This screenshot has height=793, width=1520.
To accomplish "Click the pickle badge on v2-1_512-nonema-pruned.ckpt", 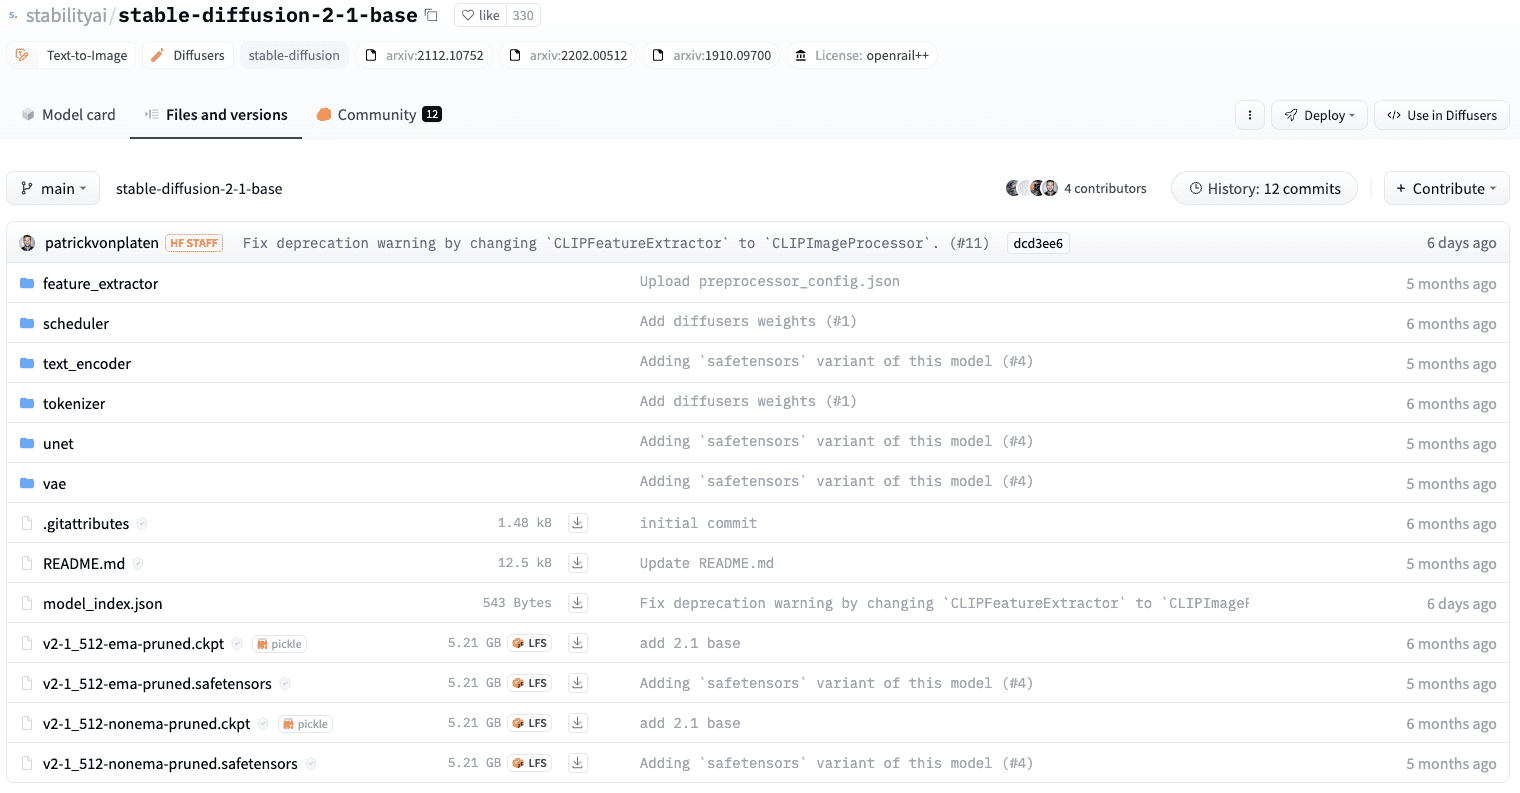I will point(305,724).
